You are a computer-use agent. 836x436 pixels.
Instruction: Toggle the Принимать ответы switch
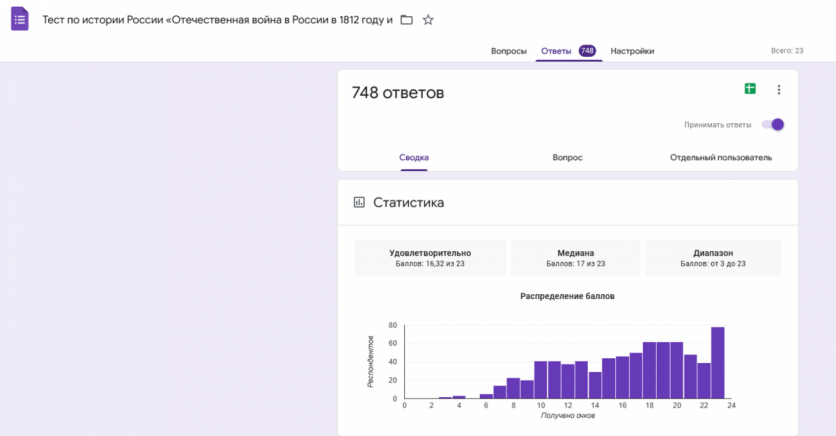pyautogui.click(x=772, y=125)
